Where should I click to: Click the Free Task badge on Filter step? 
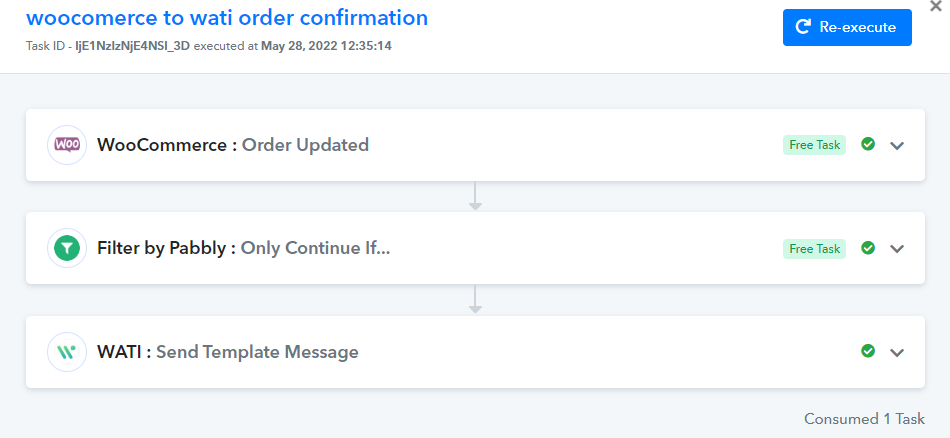click(814, 248)
